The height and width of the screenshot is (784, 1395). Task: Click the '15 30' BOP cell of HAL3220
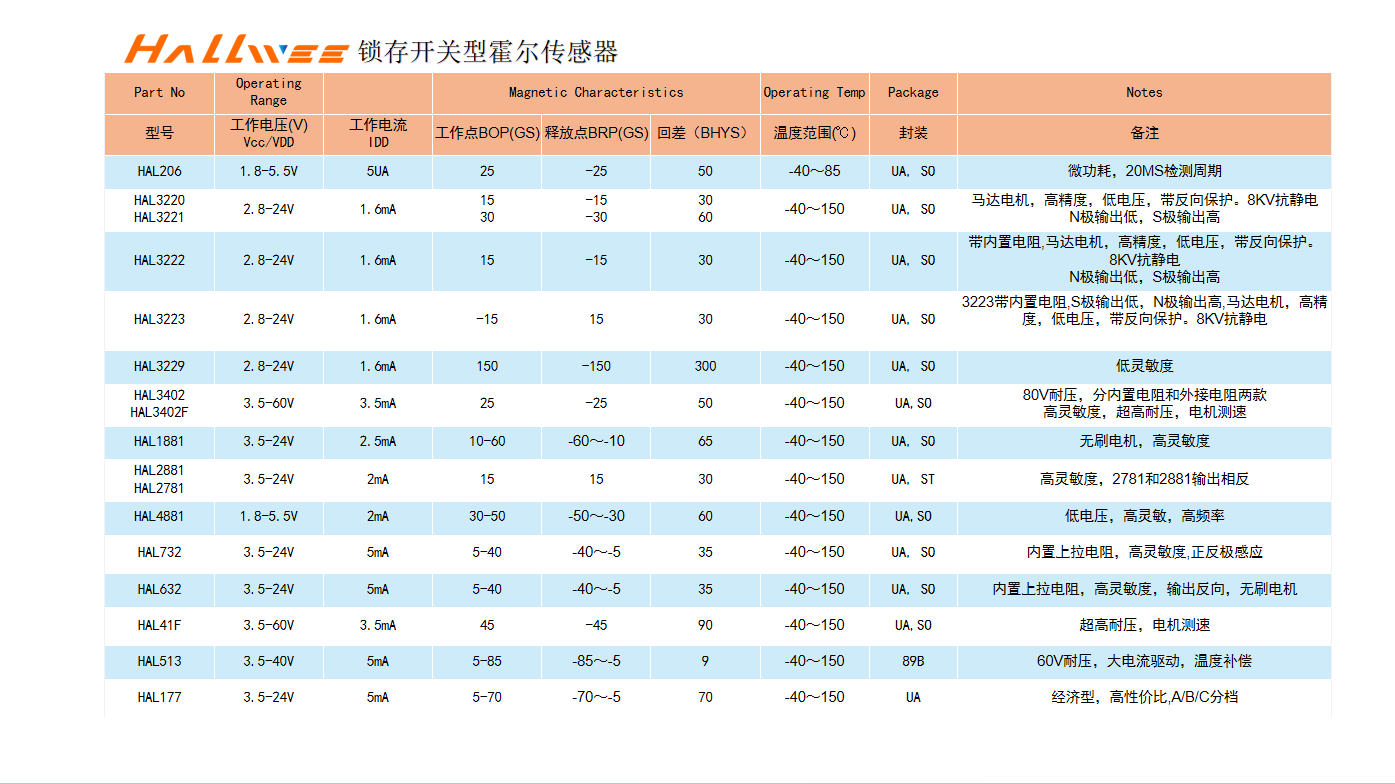tap(487, 209)
